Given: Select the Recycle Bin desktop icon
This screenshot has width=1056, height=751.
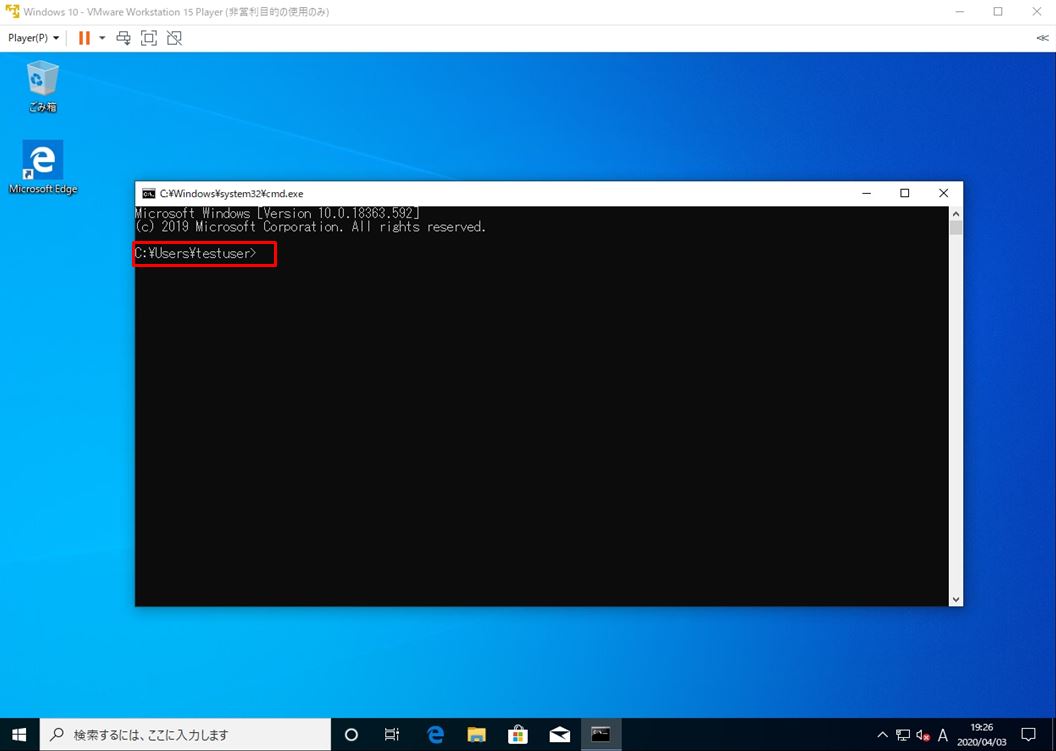Looking at the screenshot, I should [42, 86].
